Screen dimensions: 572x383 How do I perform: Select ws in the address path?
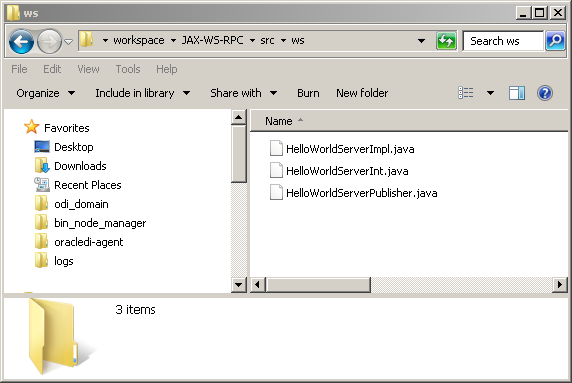click(298, 40)
